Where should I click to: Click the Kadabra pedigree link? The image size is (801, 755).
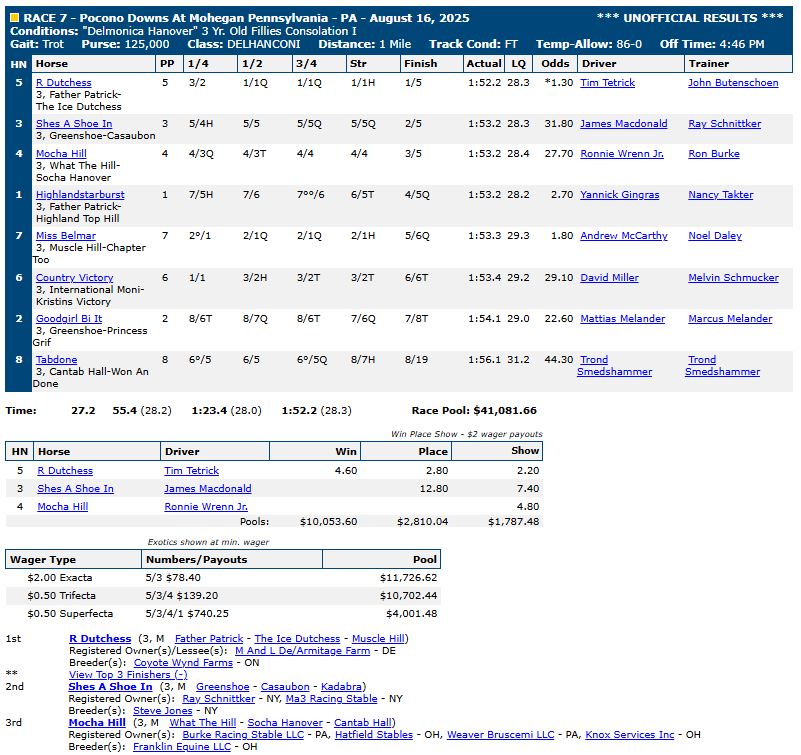343,687
